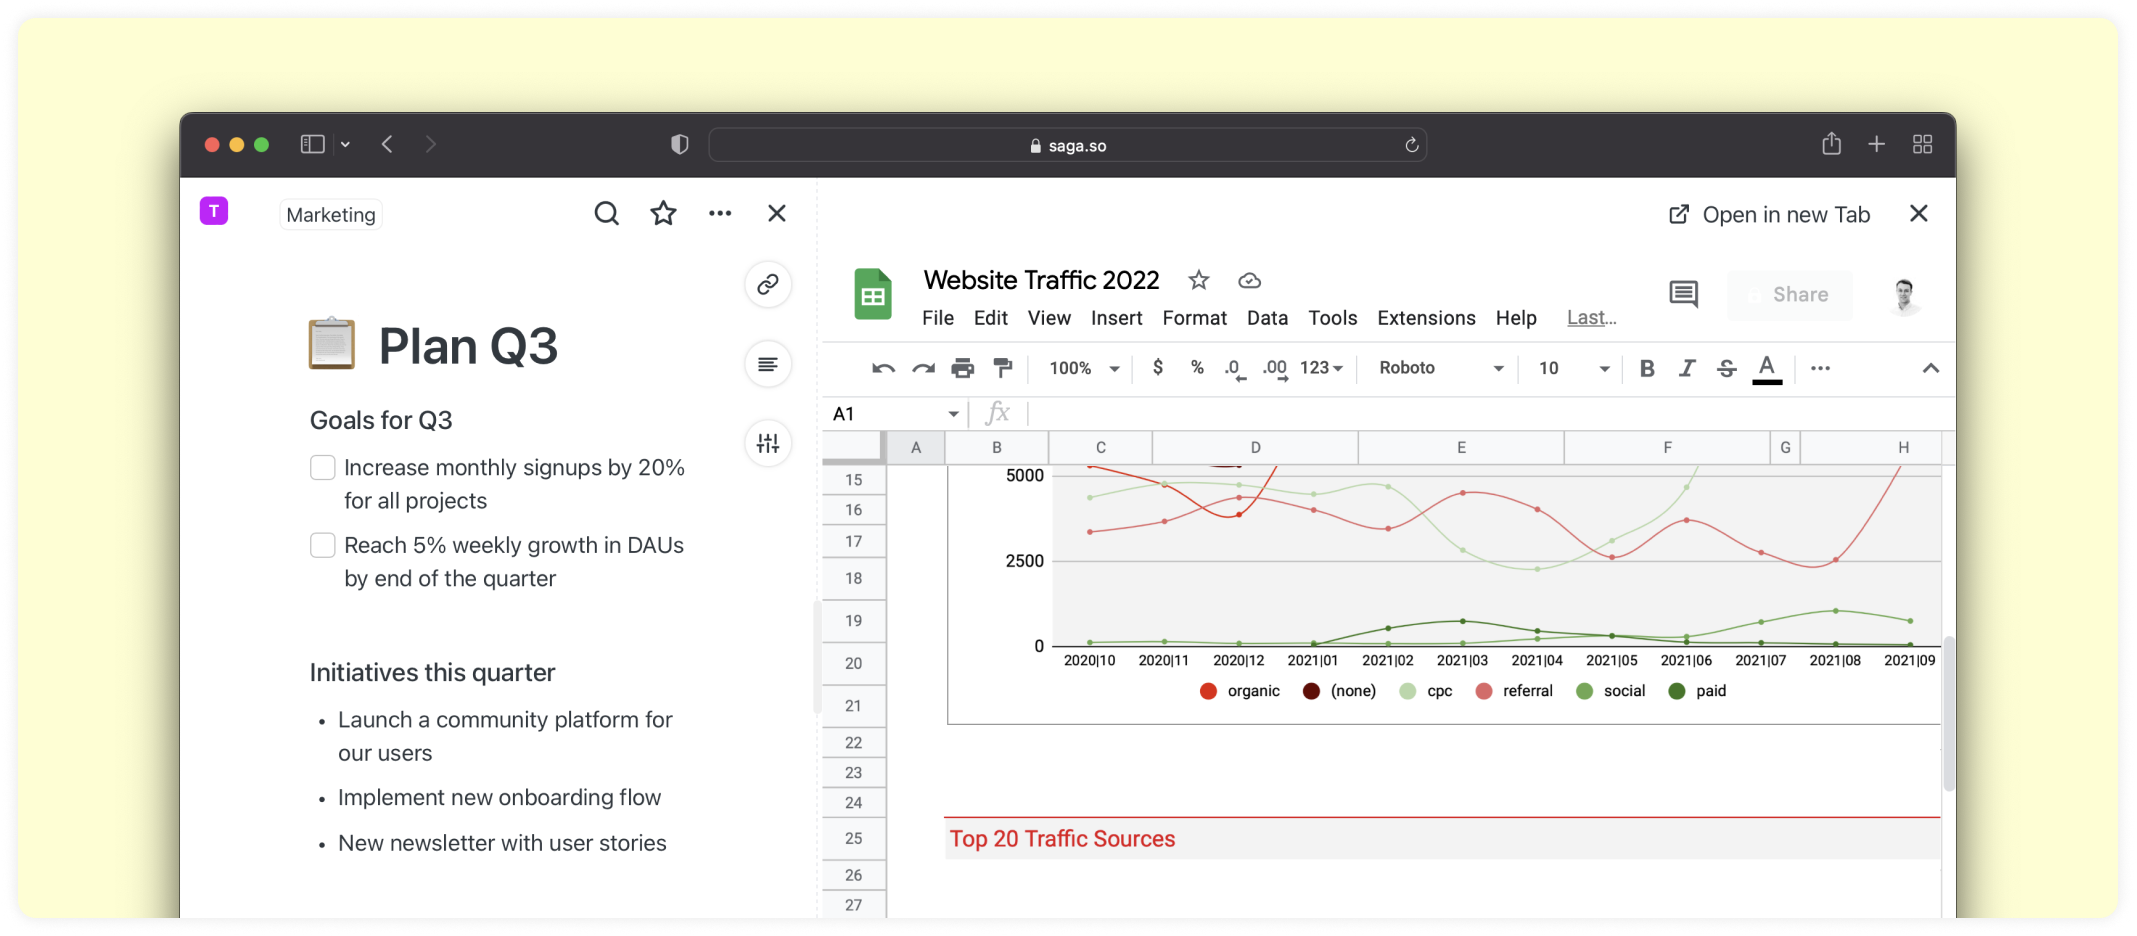Open page settings sliders icon
Viewport: 2137px width, 936px height.
tap(768, 443)
